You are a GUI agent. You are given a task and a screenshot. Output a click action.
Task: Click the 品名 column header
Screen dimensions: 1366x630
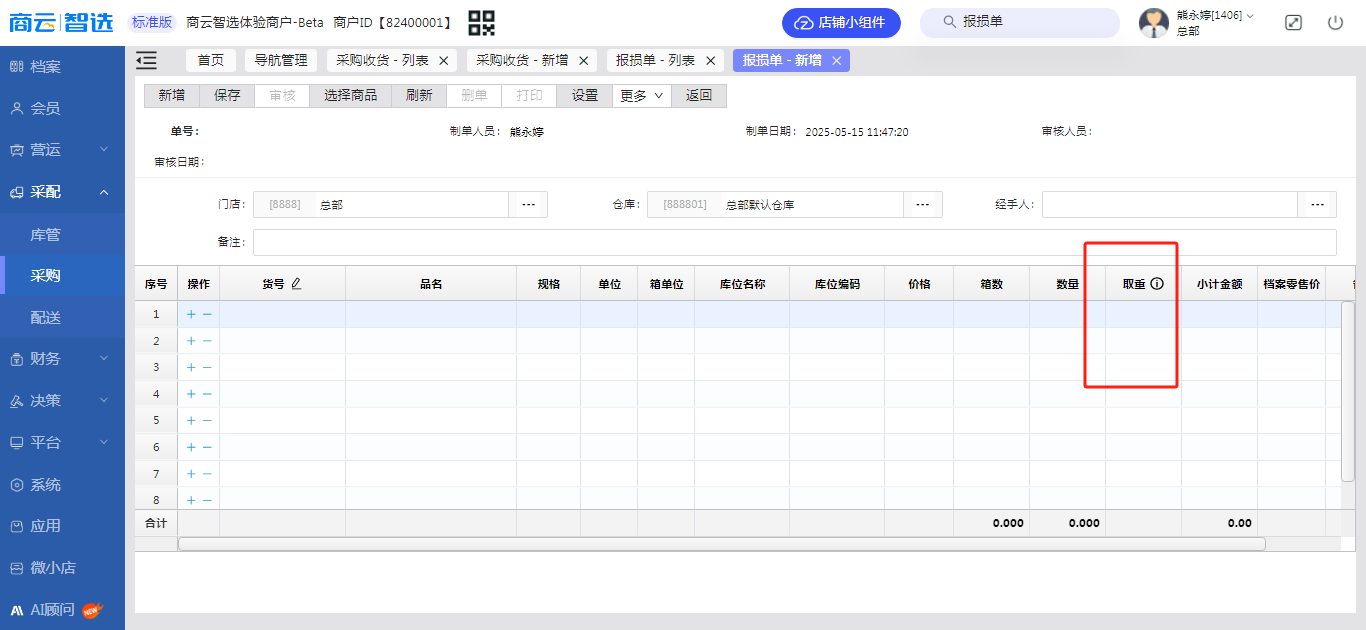pos(431,284)
